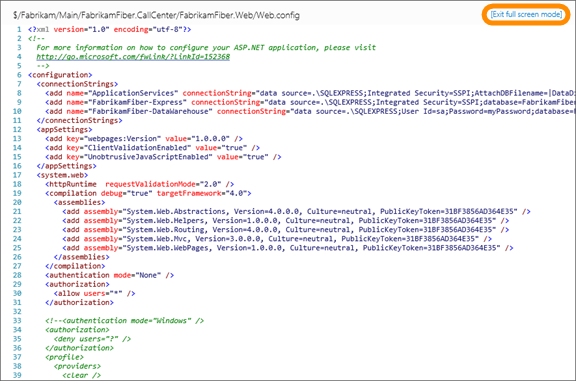The width and height of the screenshot is (576, 381).
Task: Click the Exit full screen mode link
Action: pos(526,14)
